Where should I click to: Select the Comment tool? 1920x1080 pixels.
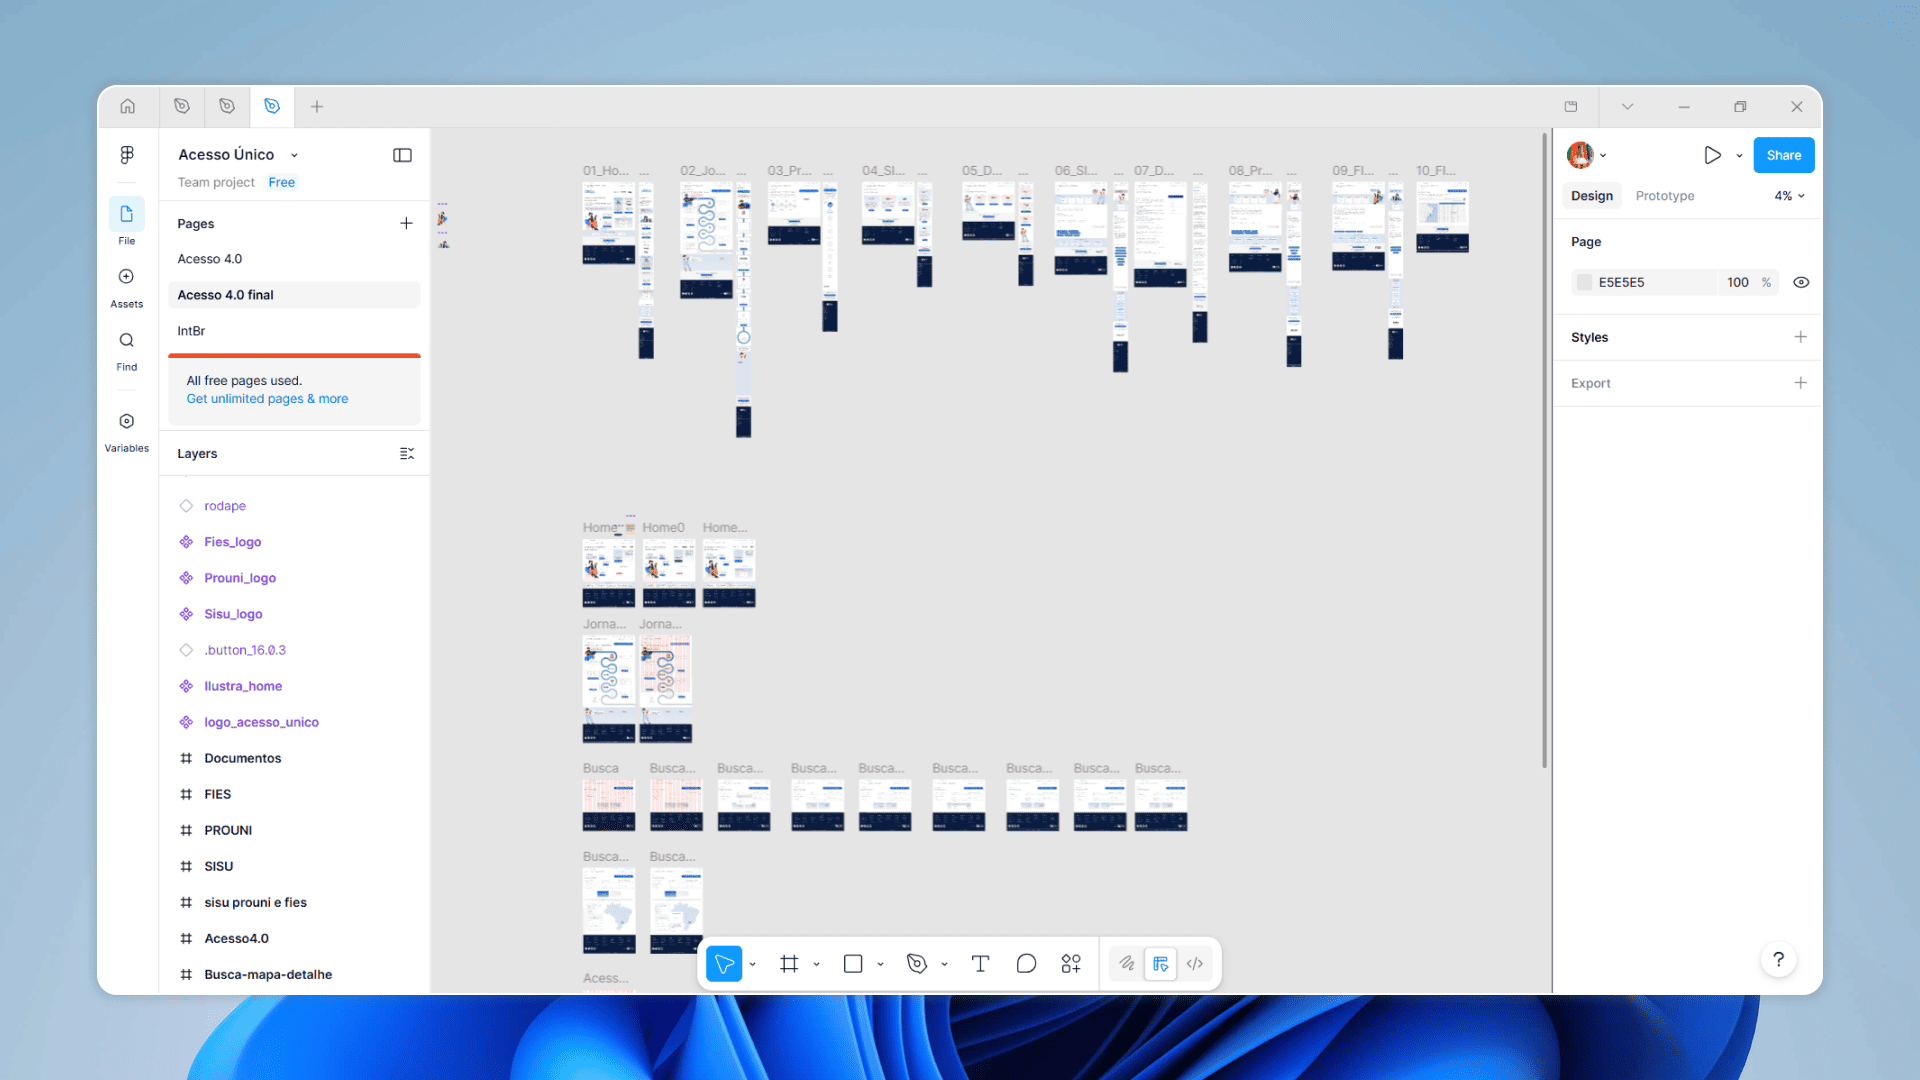[1026, 964]
